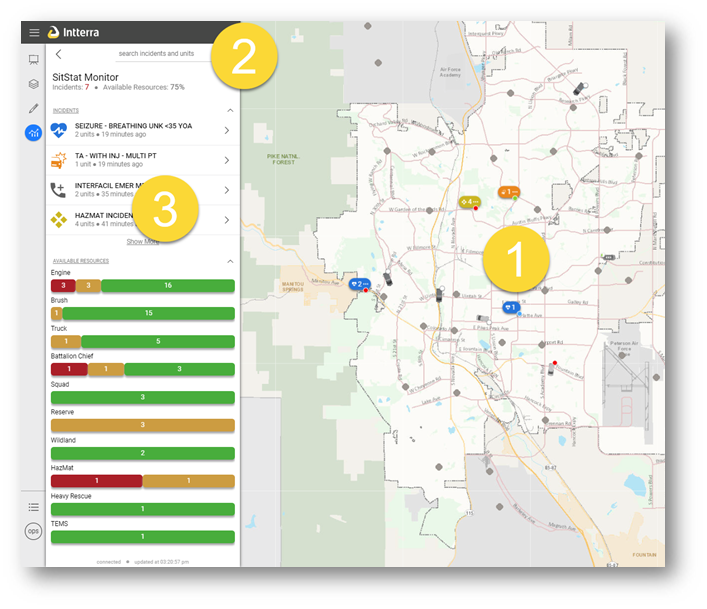The height and width of the screenshot is (609, 707).
Task: Select orange traffic incident marker on map
Action: 509,192
